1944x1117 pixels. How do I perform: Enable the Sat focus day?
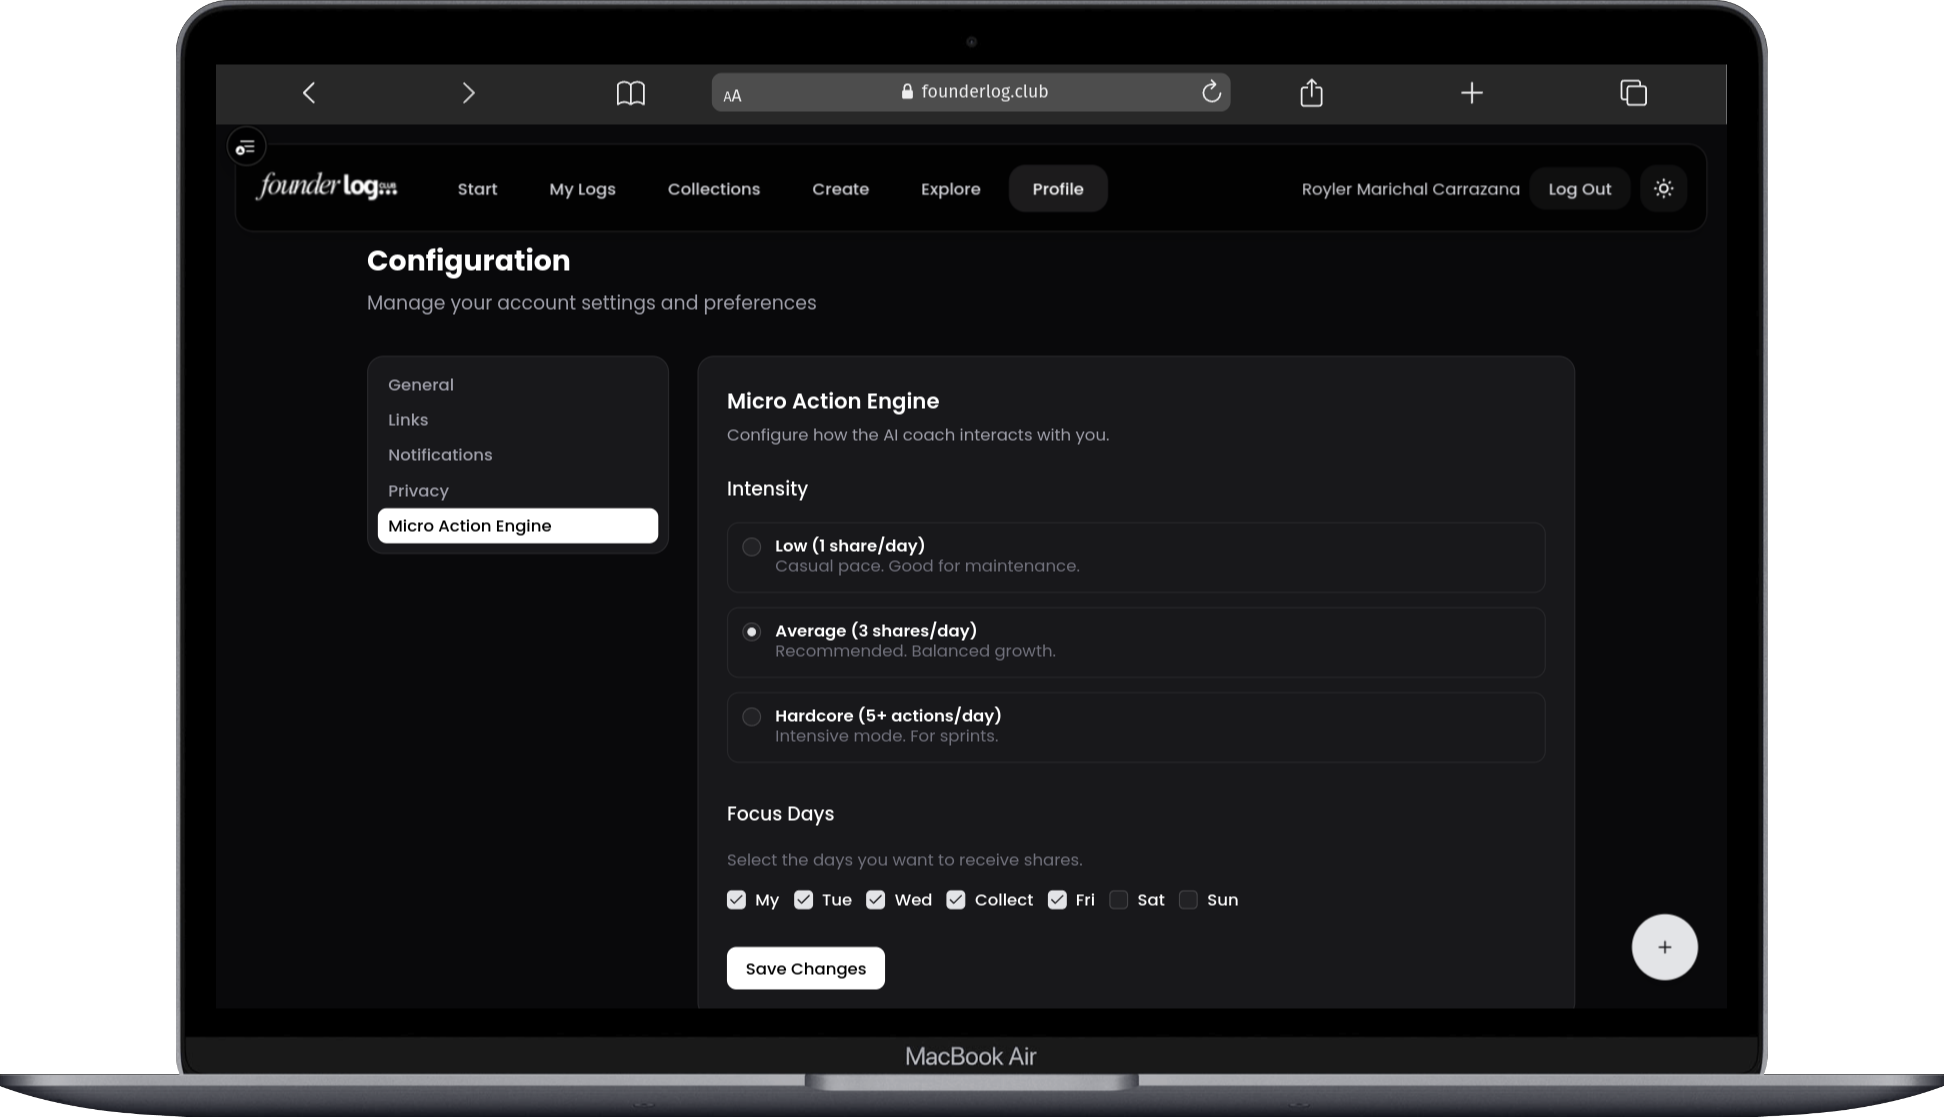pos(1119,899)
